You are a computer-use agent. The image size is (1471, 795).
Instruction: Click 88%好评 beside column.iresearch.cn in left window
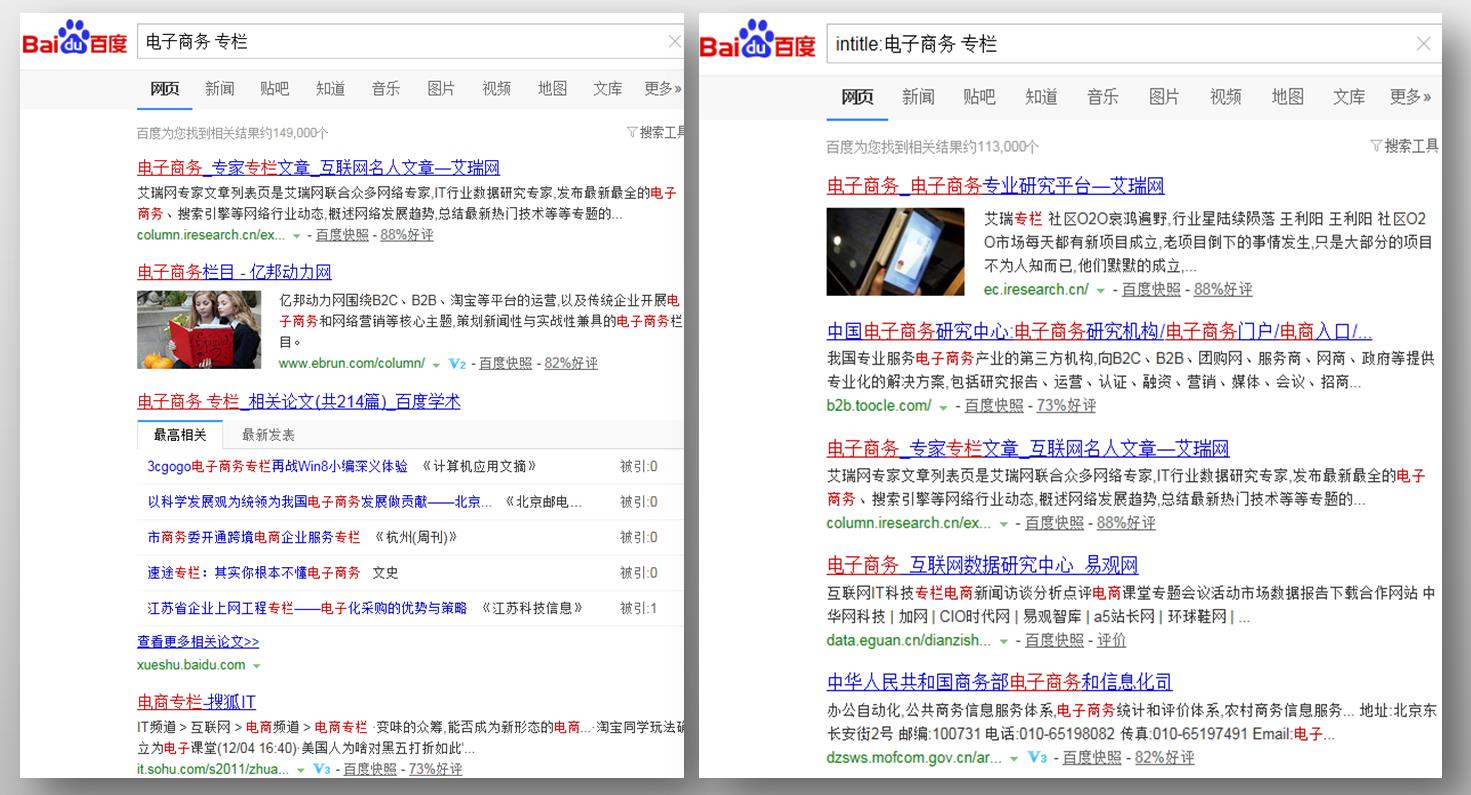coord(407,236)
